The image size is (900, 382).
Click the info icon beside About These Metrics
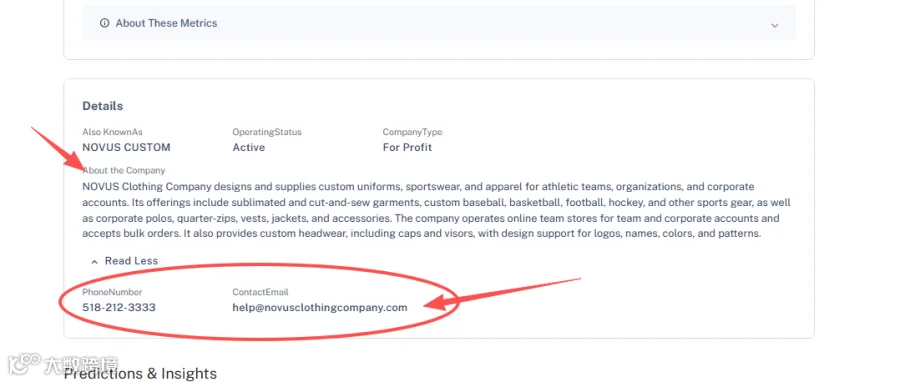coord(104,24)
